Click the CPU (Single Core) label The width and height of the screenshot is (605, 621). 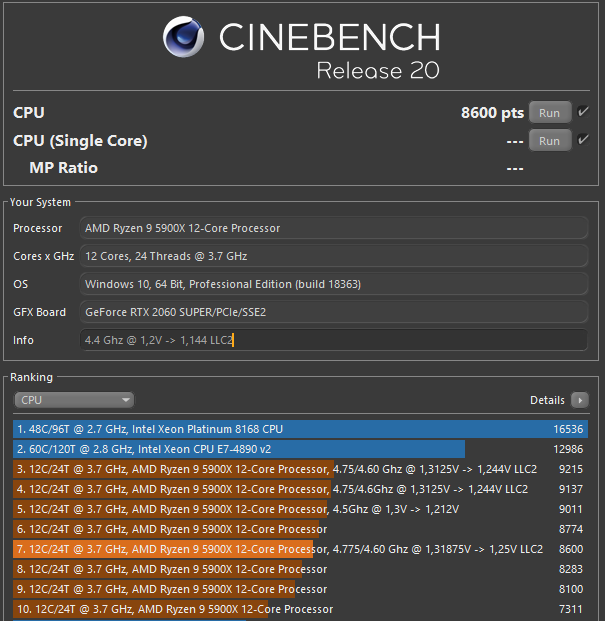click(x=80, y=141)
